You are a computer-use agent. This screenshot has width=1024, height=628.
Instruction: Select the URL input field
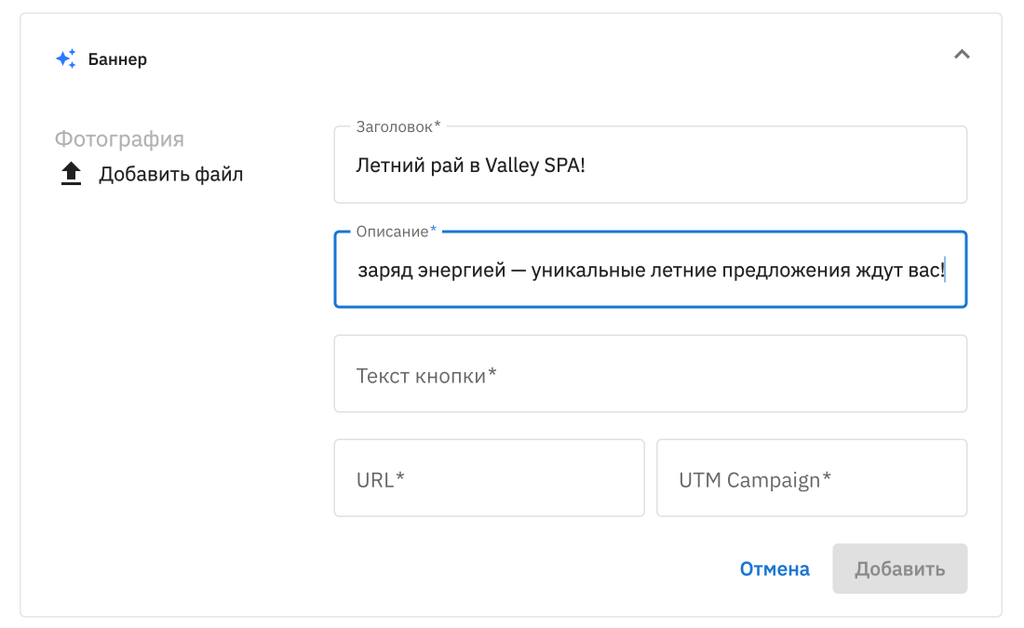pyautogui.click(x=489, y=479)
